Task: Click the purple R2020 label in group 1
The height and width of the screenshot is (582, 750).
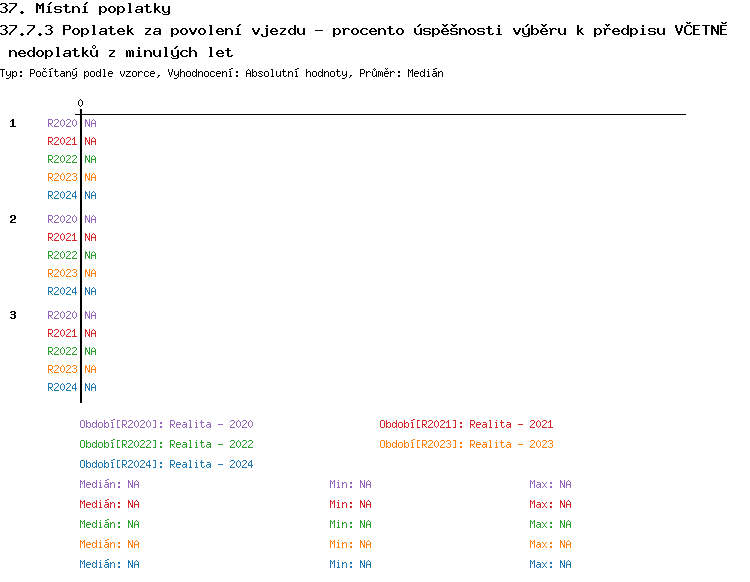Action: click(x=62, y=123)
